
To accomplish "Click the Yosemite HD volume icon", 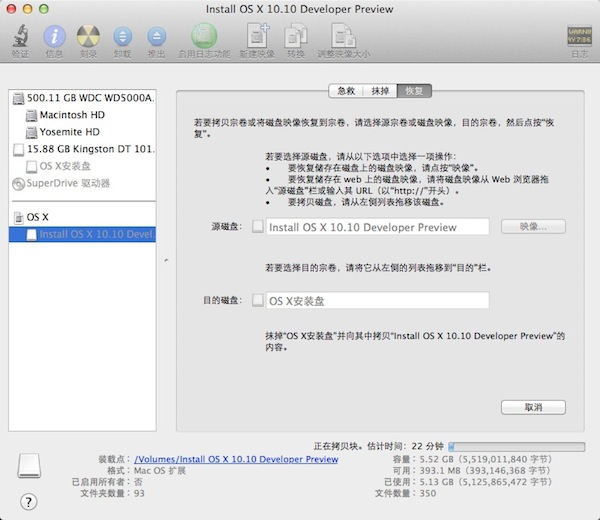I will [x=31, y=132].
